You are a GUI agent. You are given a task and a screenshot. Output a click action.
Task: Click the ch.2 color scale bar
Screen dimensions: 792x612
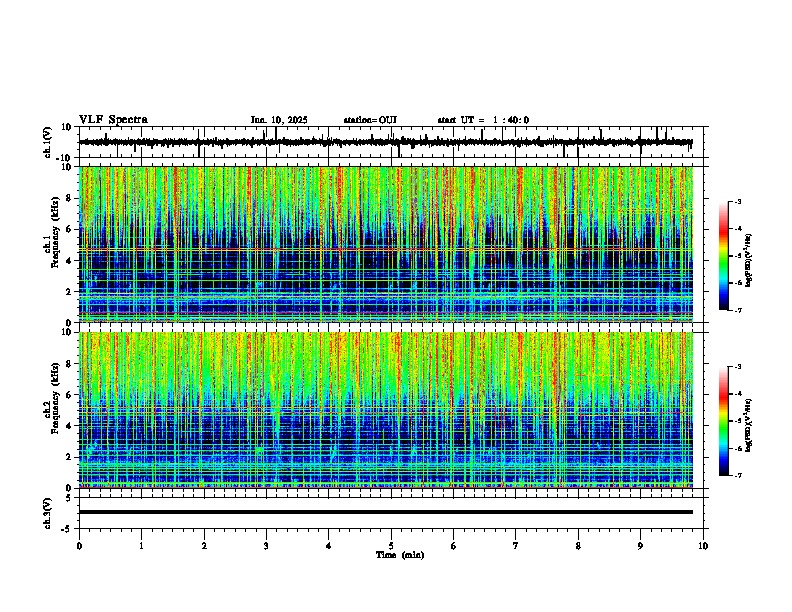723,421
